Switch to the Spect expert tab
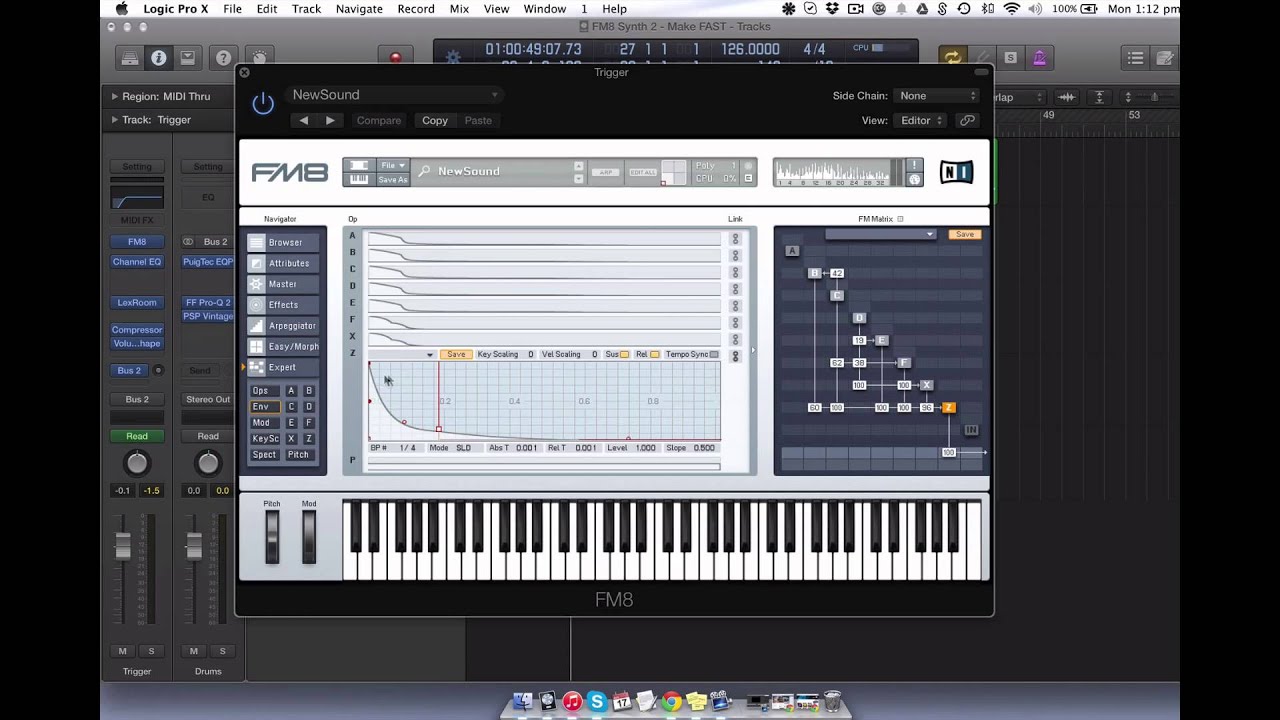This screenshot has height=720, width=1280. coord(264,455)
